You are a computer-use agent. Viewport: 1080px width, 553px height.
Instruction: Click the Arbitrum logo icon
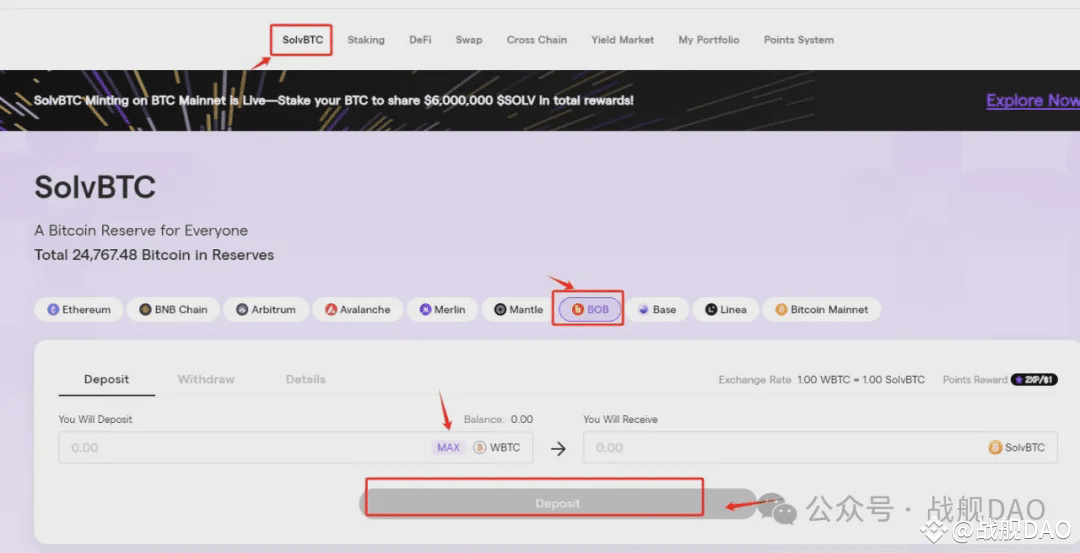242,310
